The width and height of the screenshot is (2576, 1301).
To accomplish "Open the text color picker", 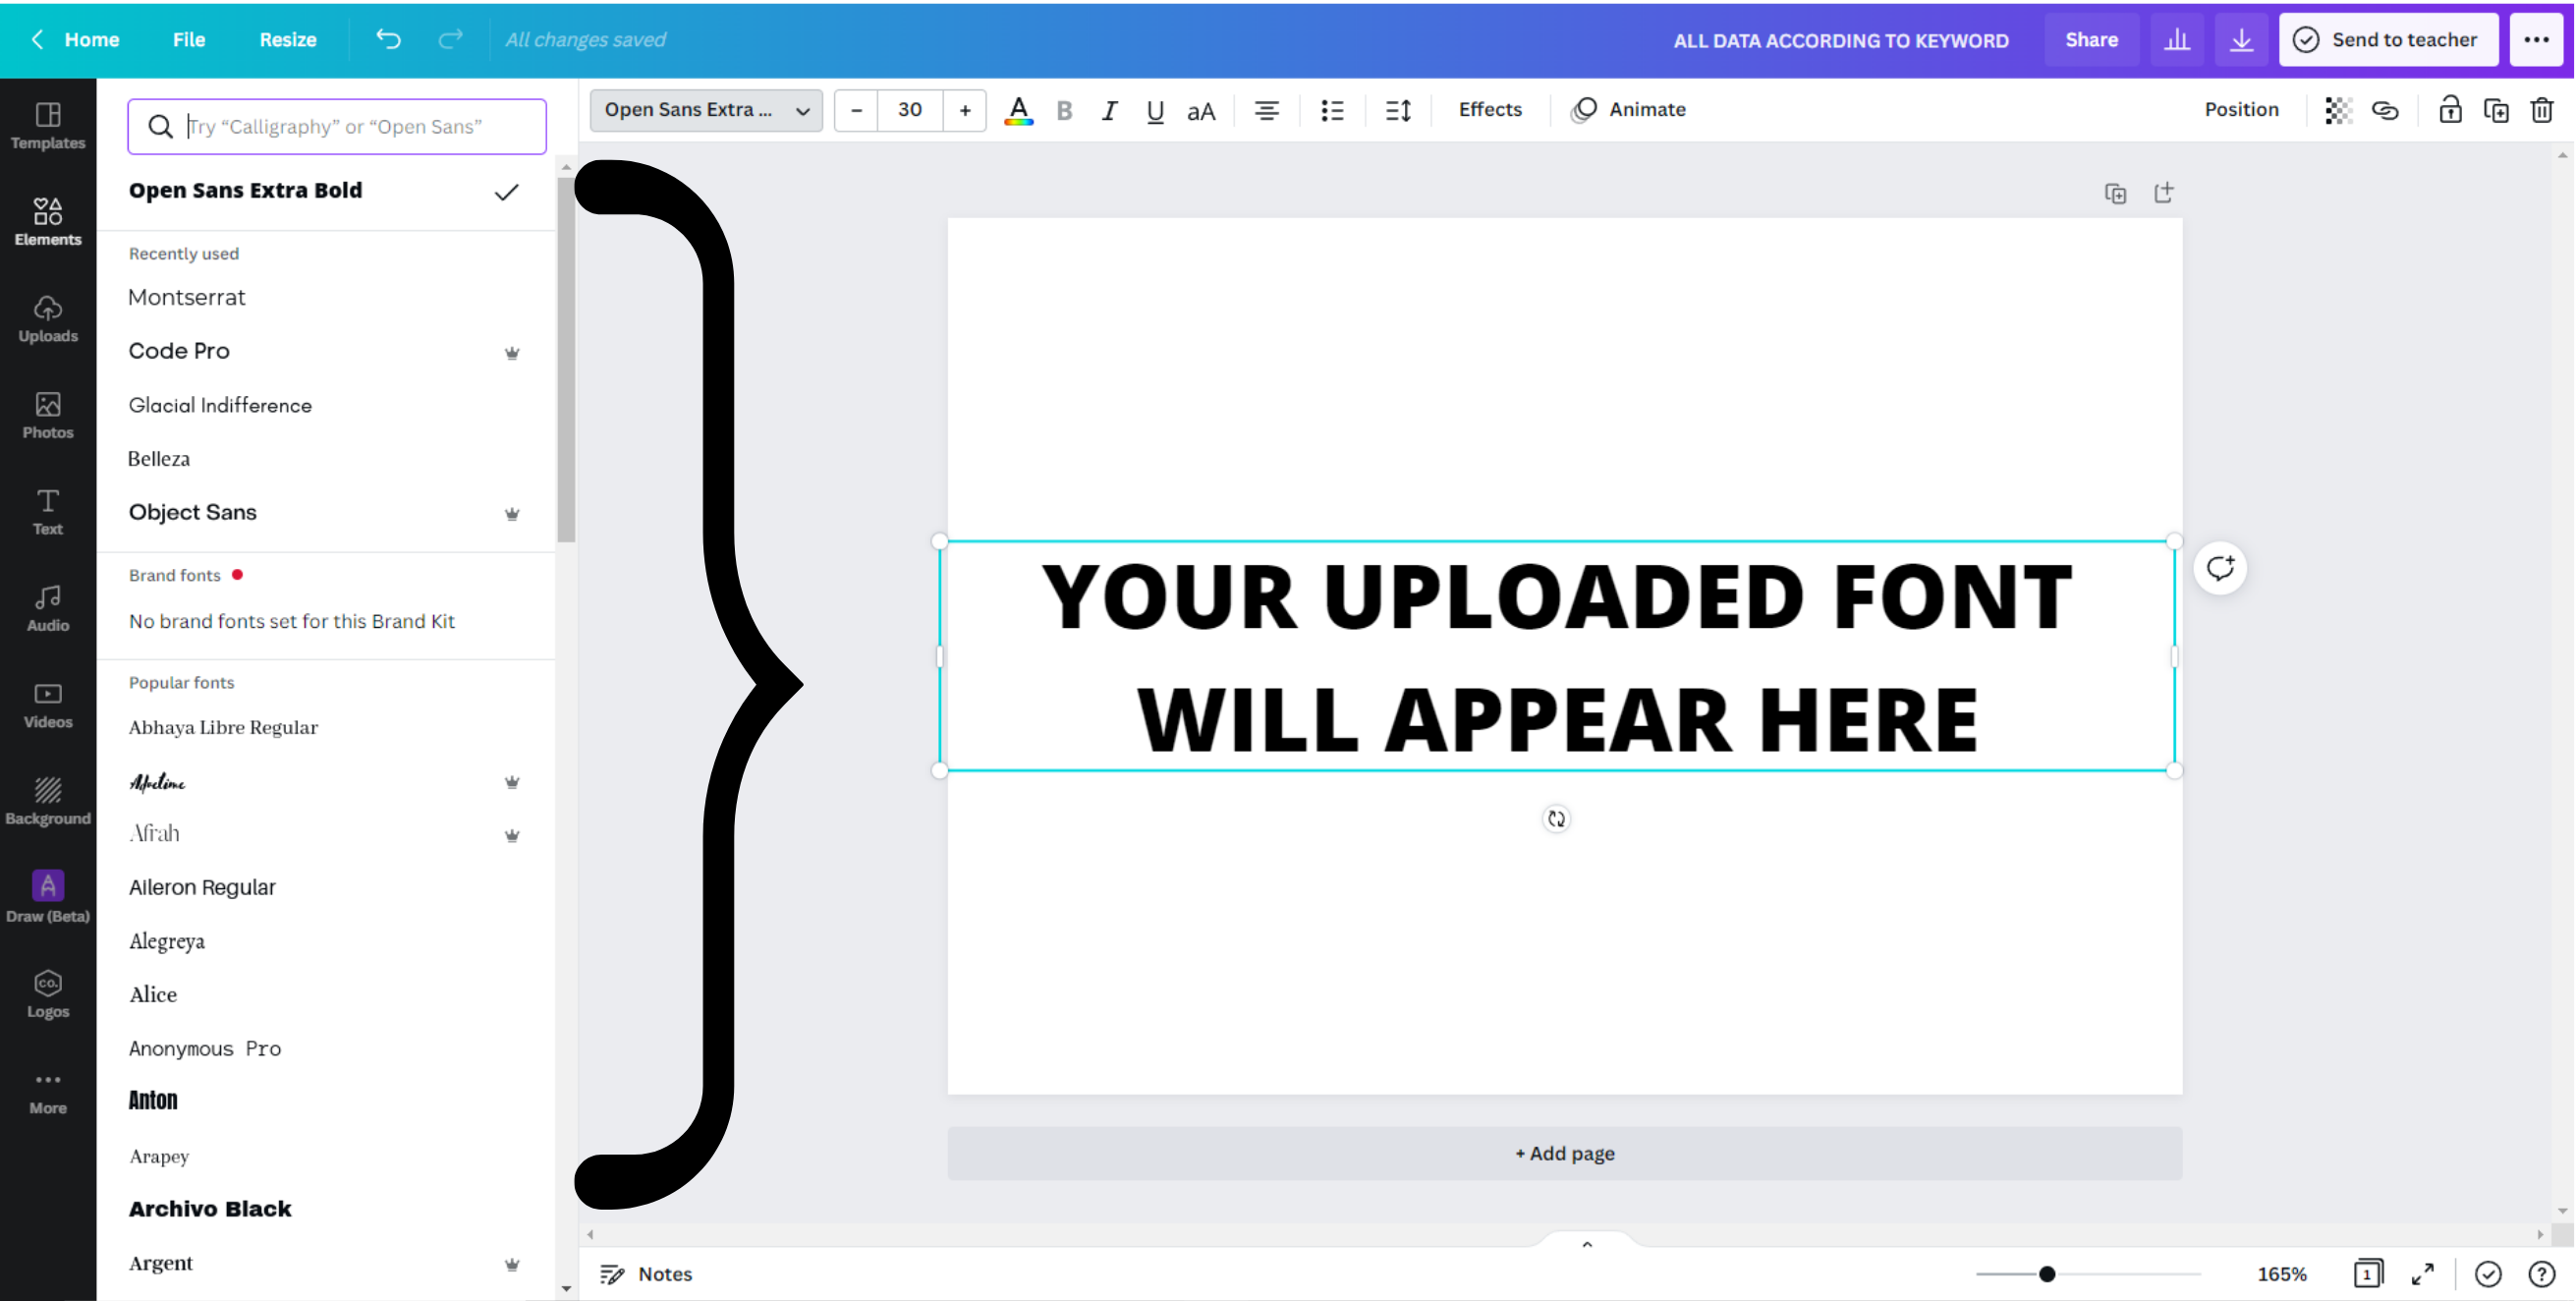I will coord(1018,110).
